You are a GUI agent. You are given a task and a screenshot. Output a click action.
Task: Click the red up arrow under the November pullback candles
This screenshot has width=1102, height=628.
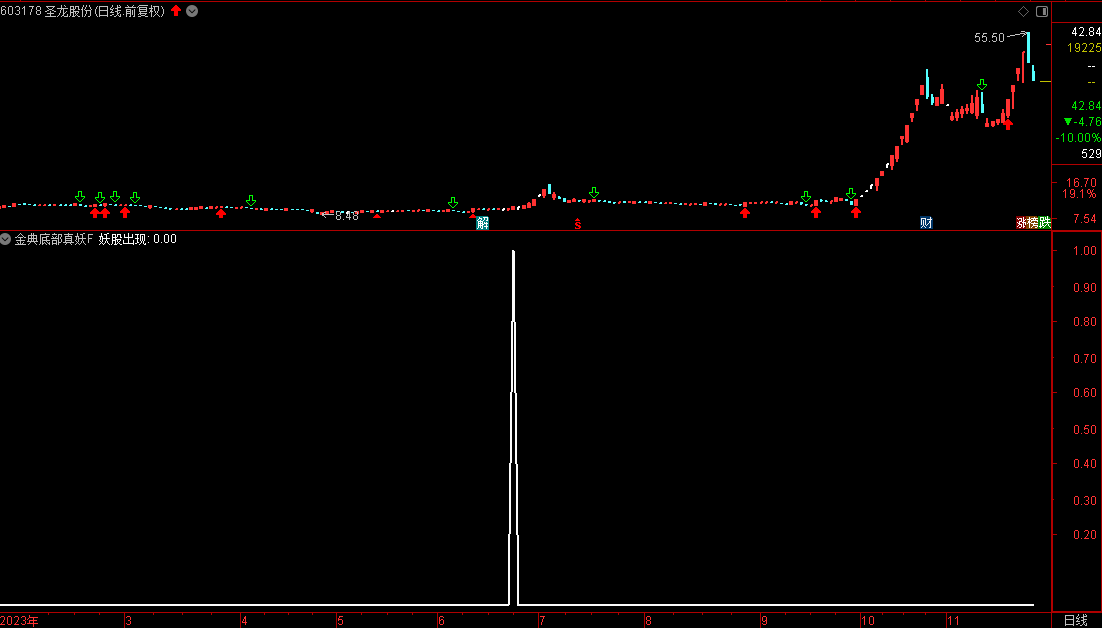point(1008,124)
